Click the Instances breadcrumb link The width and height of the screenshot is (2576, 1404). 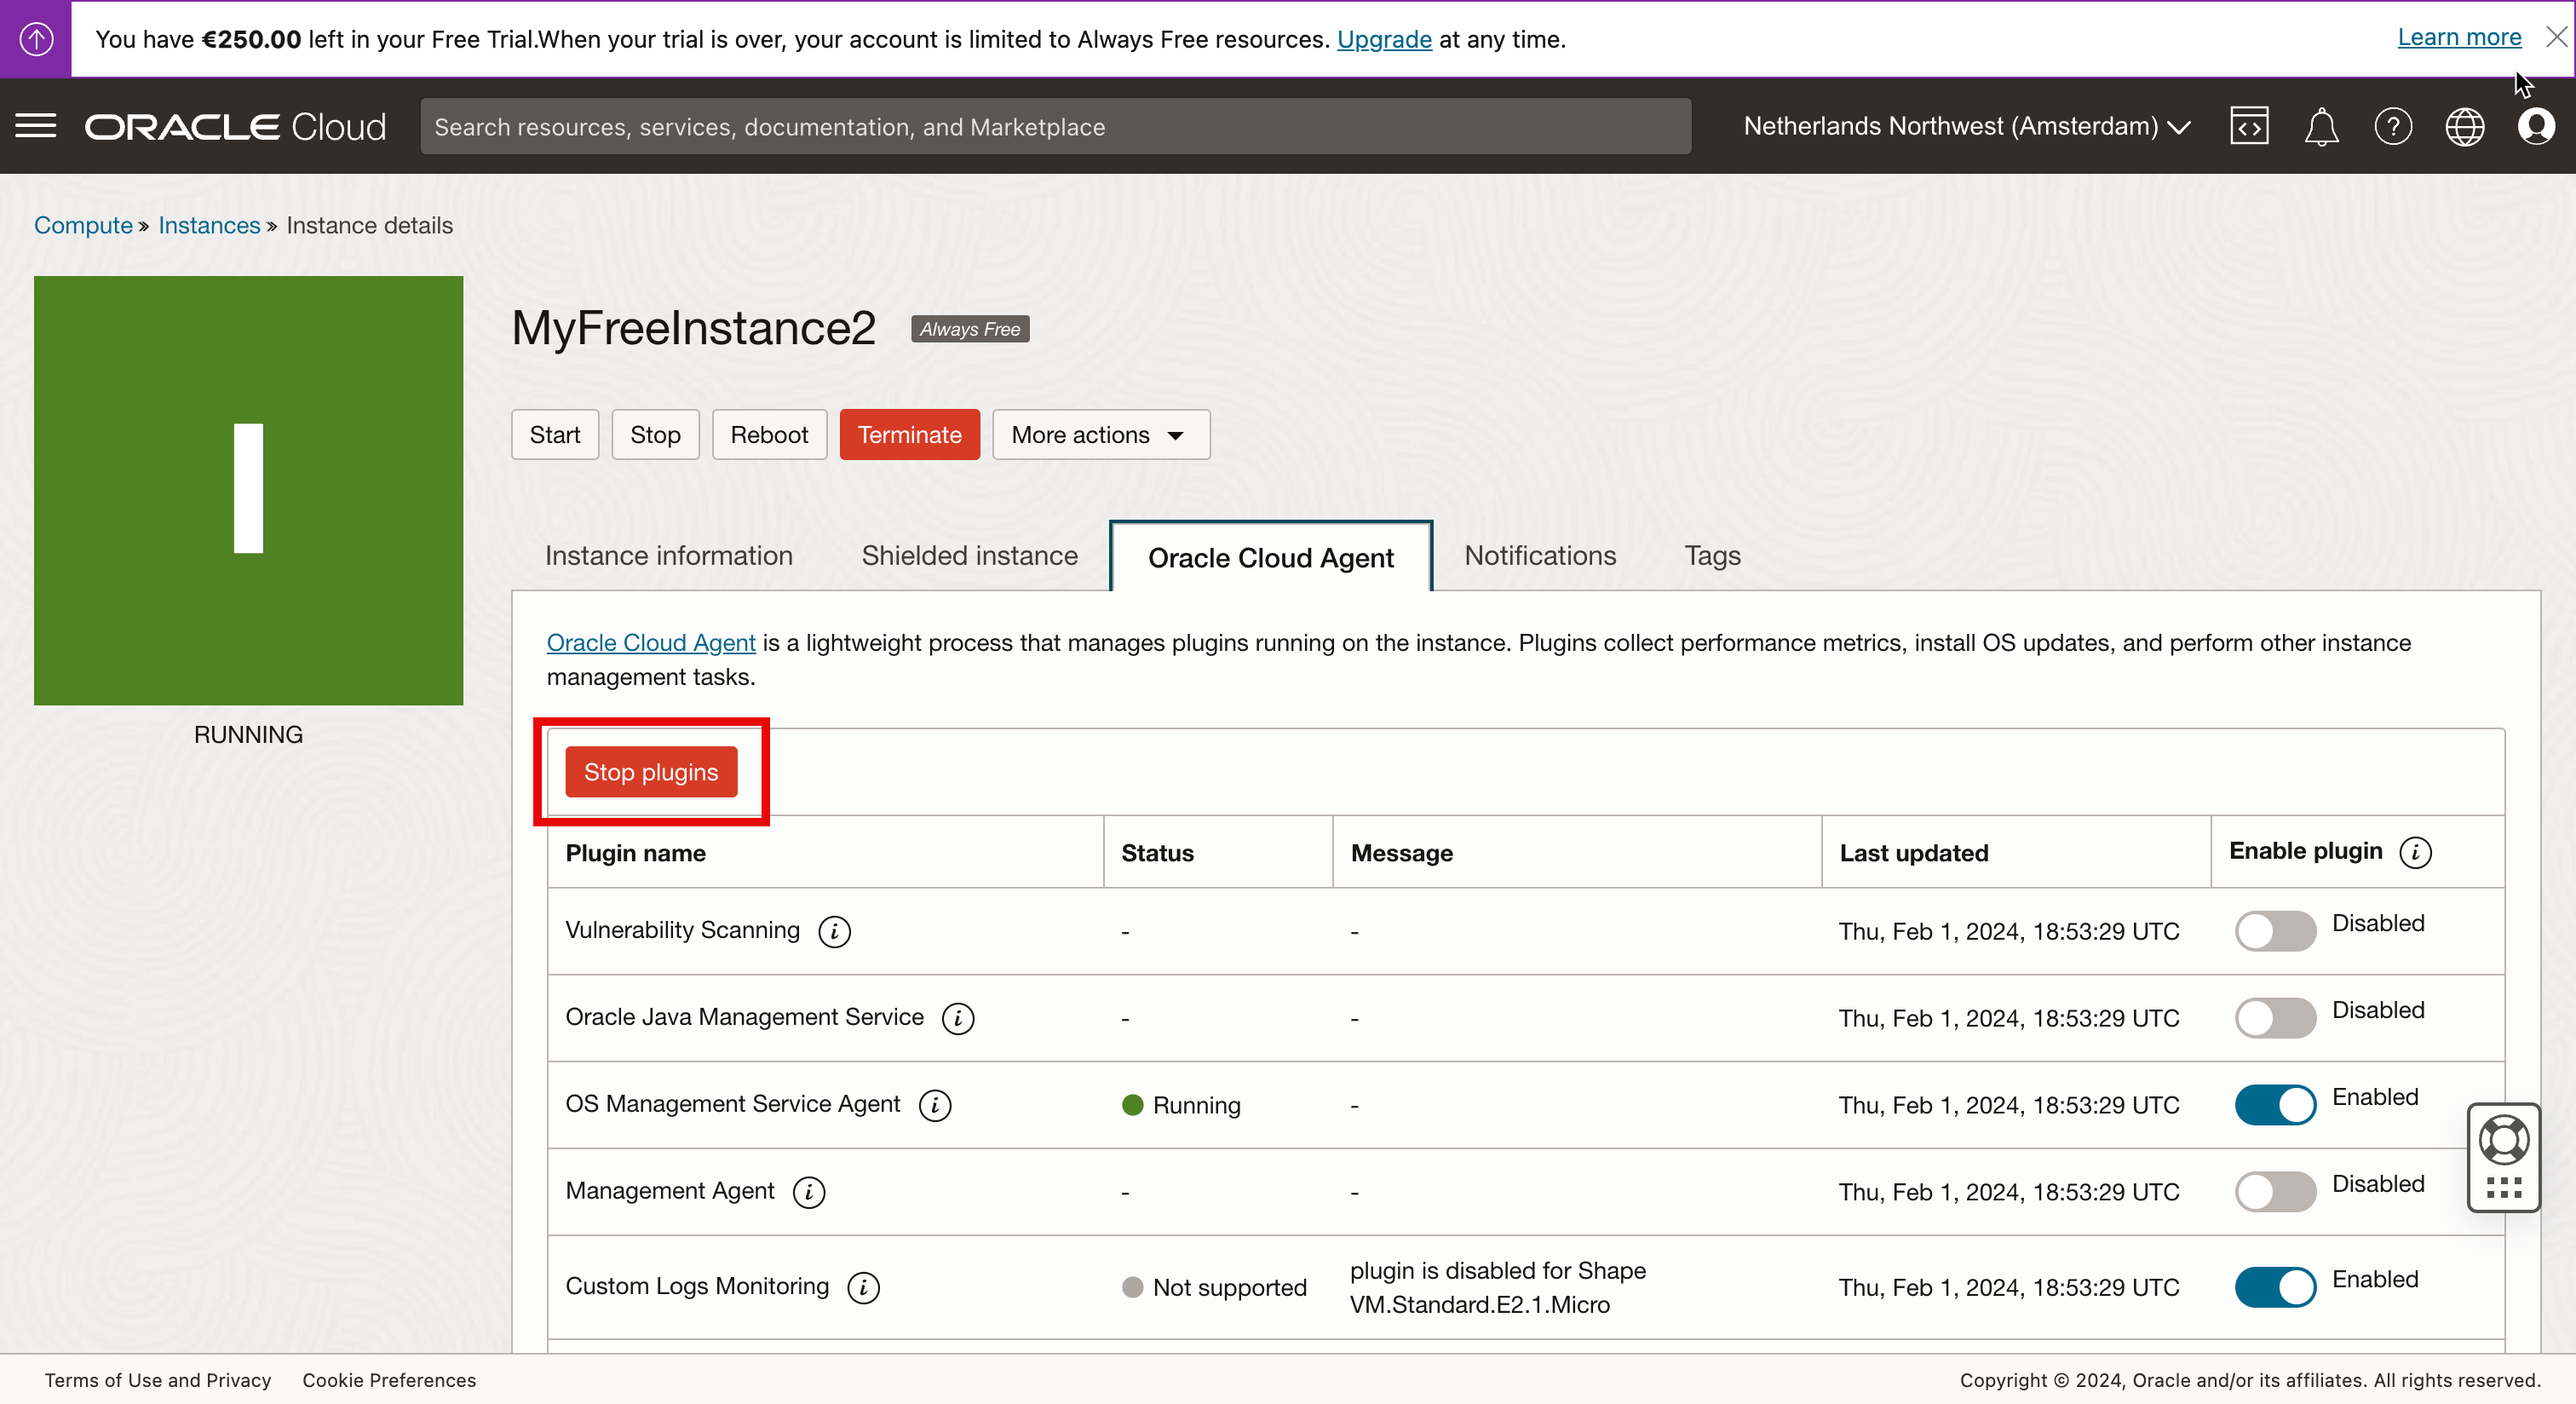208,225
